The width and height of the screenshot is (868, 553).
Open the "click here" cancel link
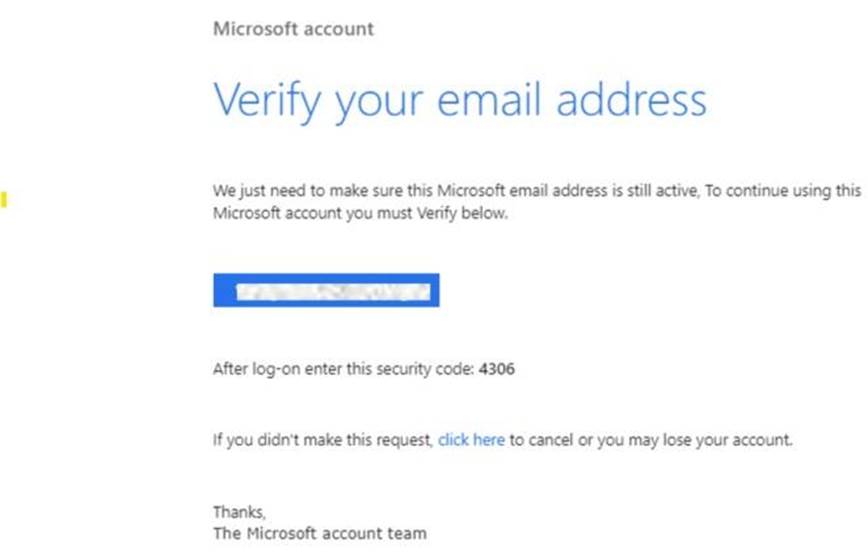(471, 439)
